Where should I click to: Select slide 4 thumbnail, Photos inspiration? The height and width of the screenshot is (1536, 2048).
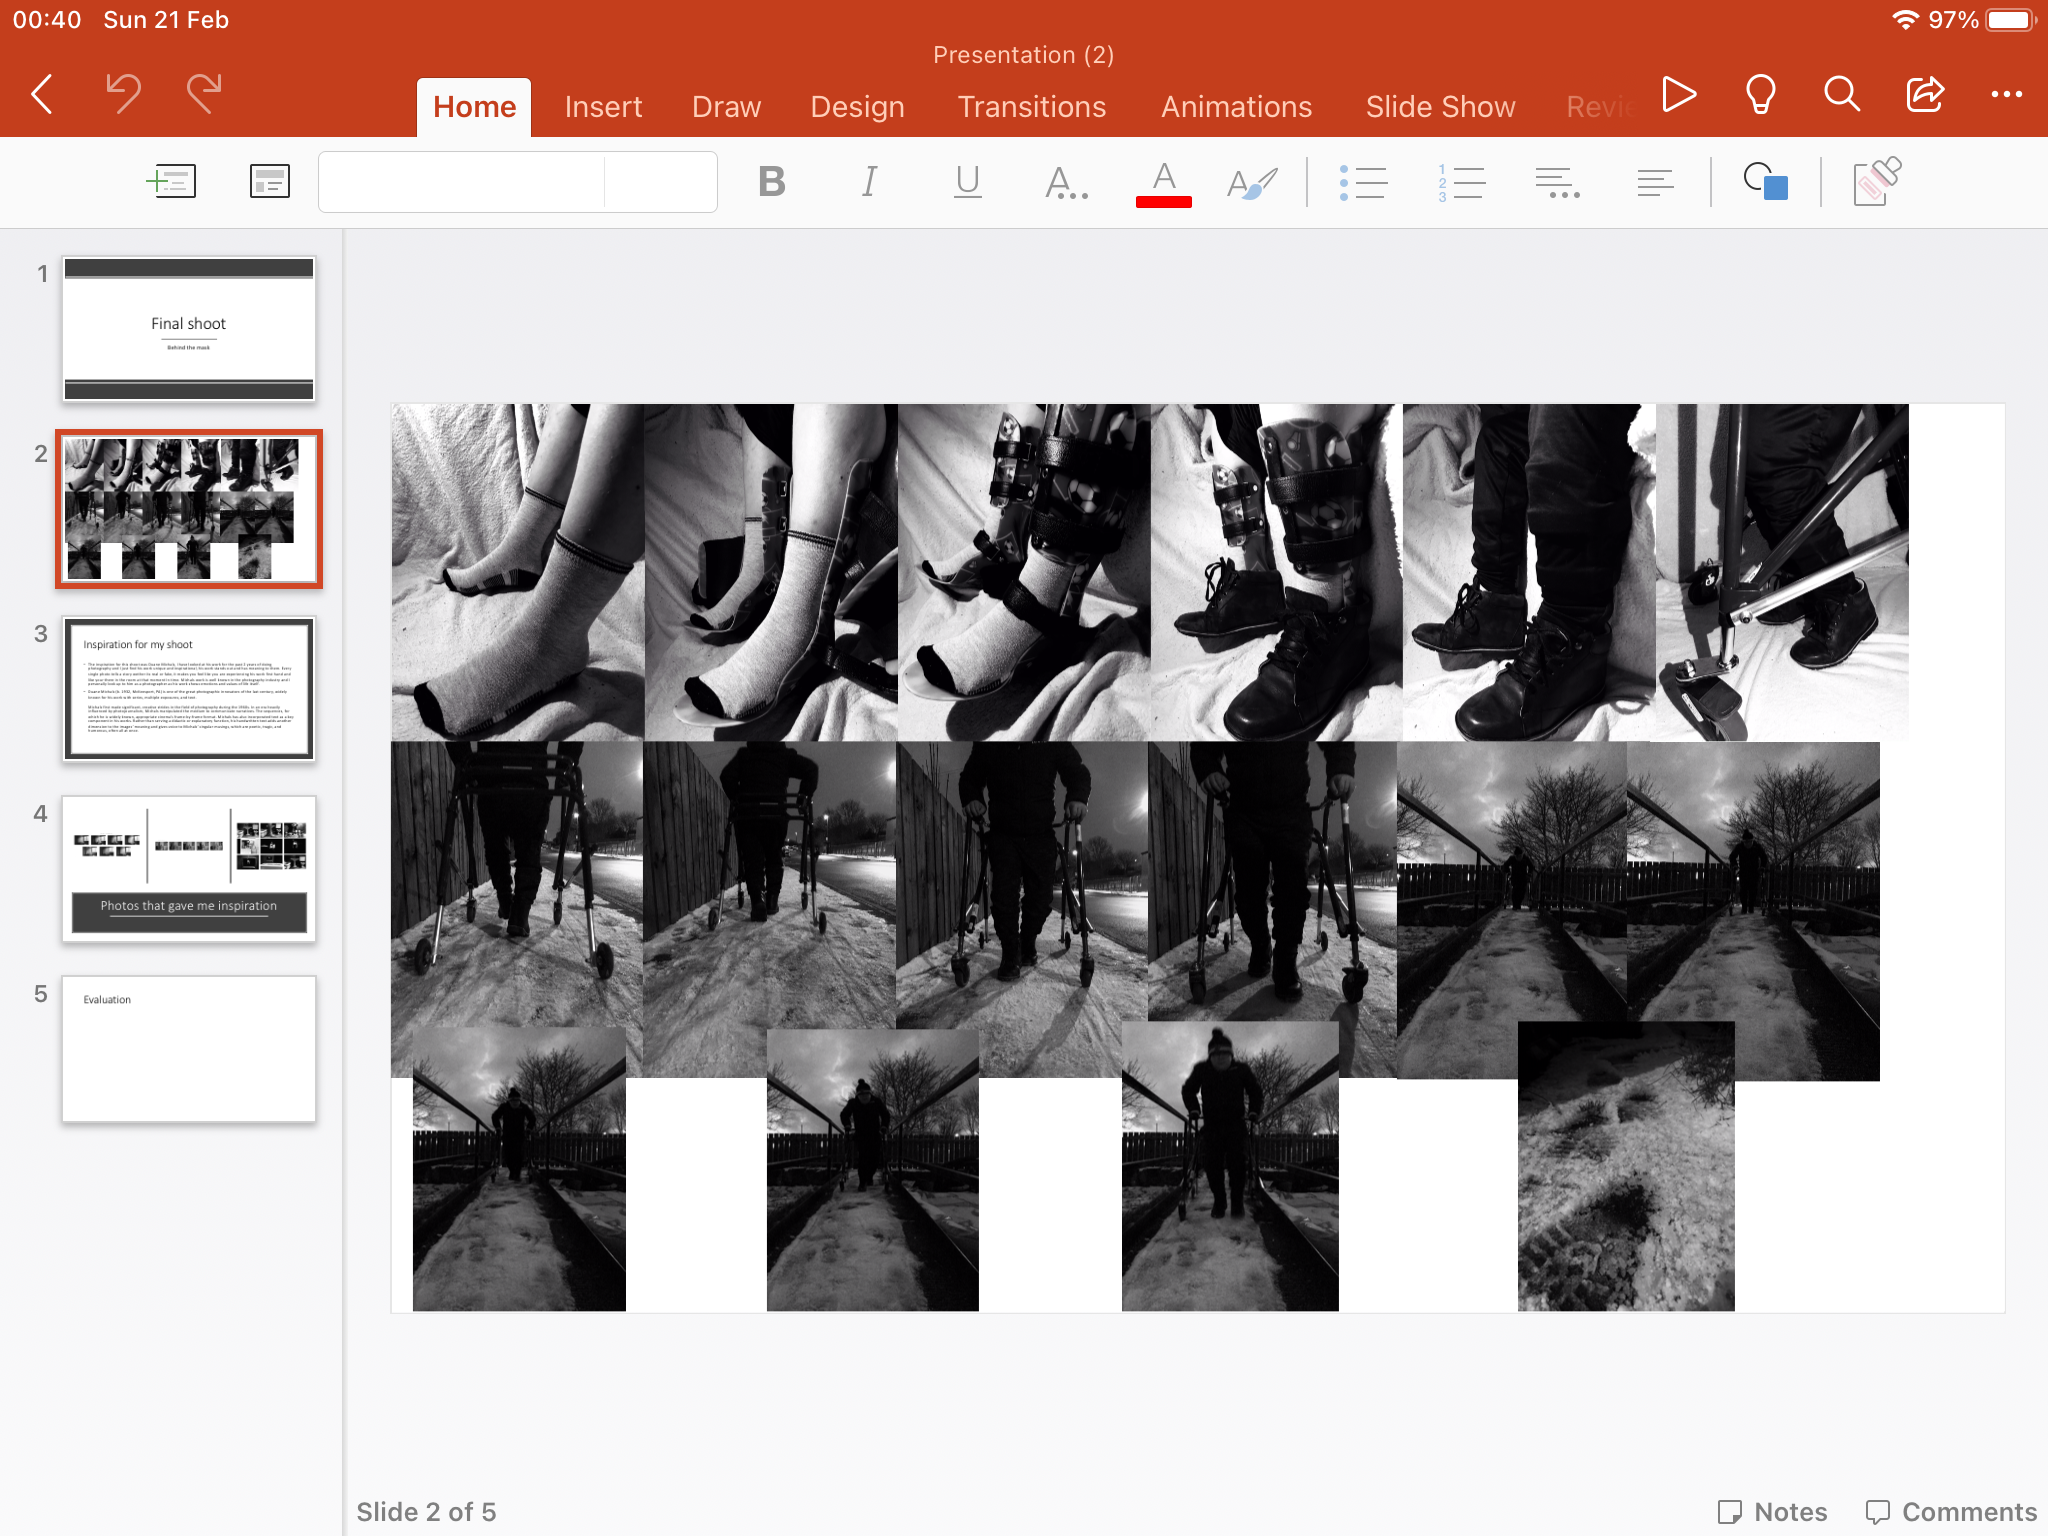tap(189, 869)
